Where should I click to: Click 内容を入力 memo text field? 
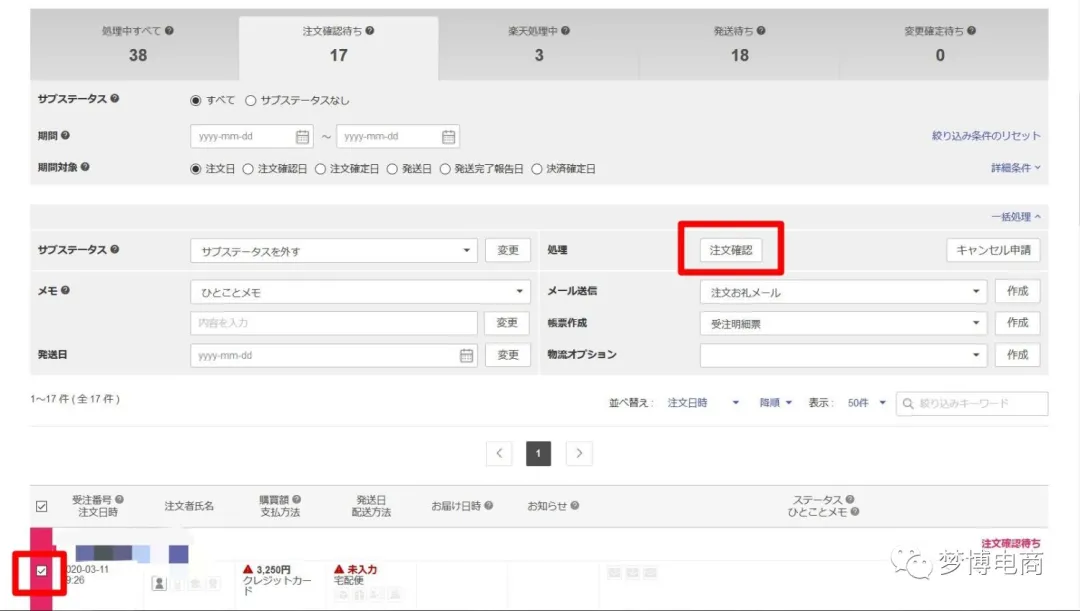[x=334, y=323]
